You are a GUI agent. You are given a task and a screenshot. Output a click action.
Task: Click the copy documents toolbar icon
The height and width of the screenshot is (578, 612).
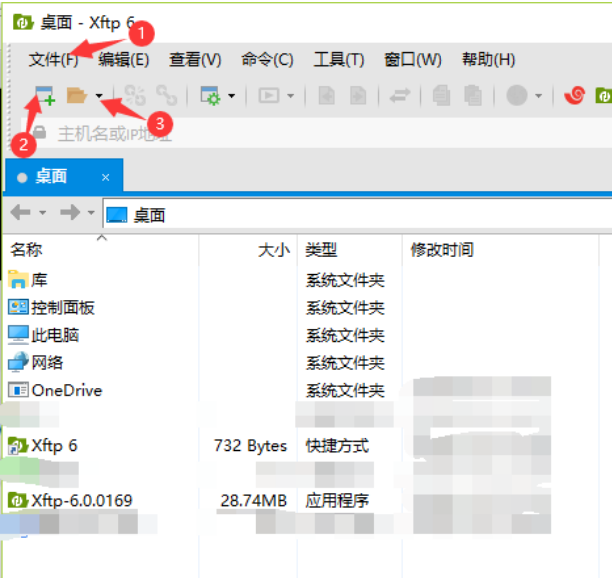pyautogui.click(x=441, y=96)
